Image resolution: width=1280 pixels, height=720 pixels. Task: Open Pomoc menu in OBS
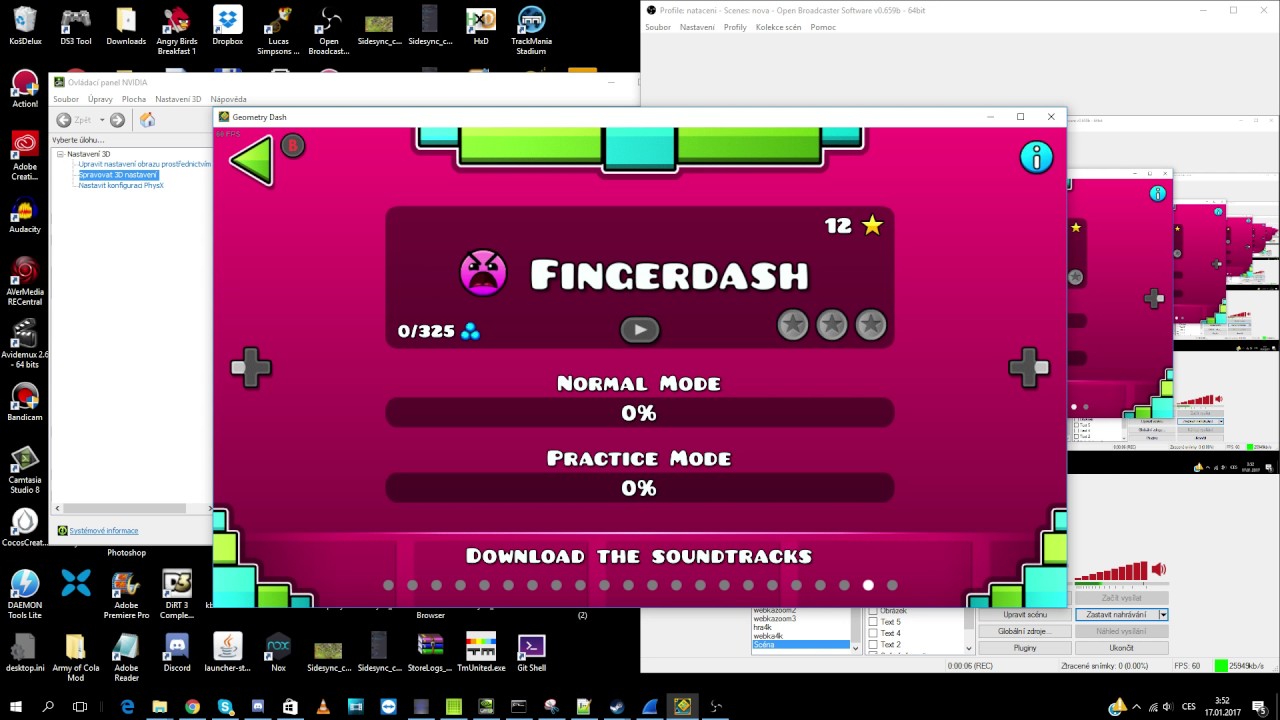click(823, 27)
